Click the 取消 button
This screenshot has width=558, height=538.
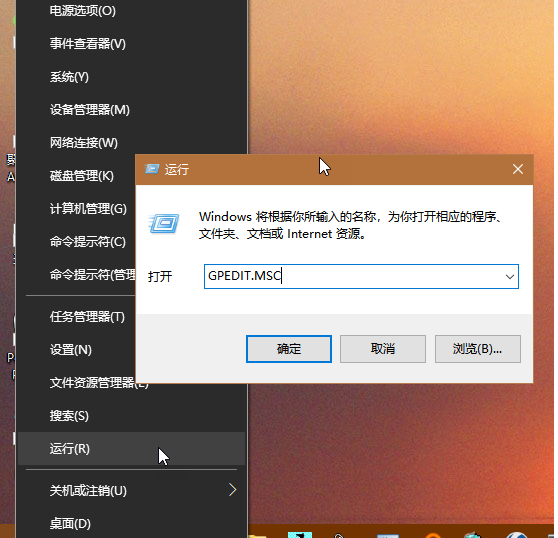pos(383,349)
